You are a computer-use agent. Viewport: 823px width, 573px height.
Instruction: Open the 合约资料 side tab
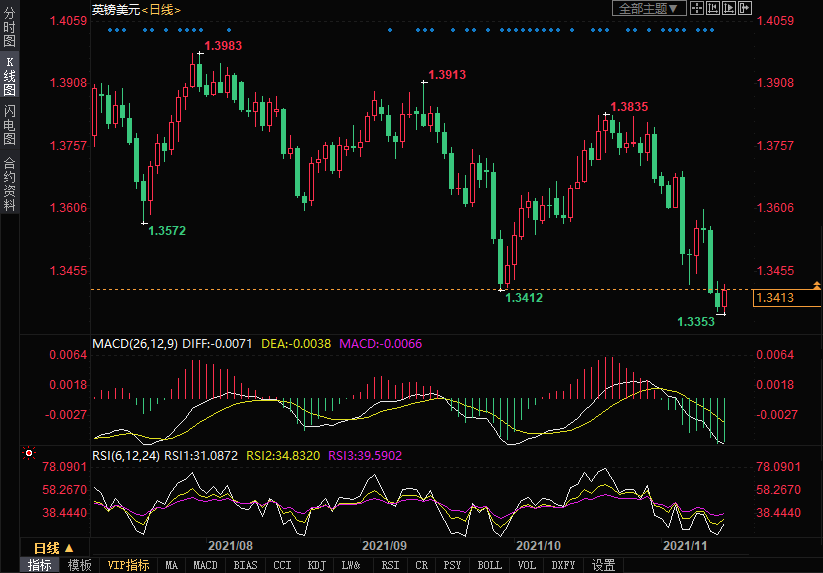9,182
